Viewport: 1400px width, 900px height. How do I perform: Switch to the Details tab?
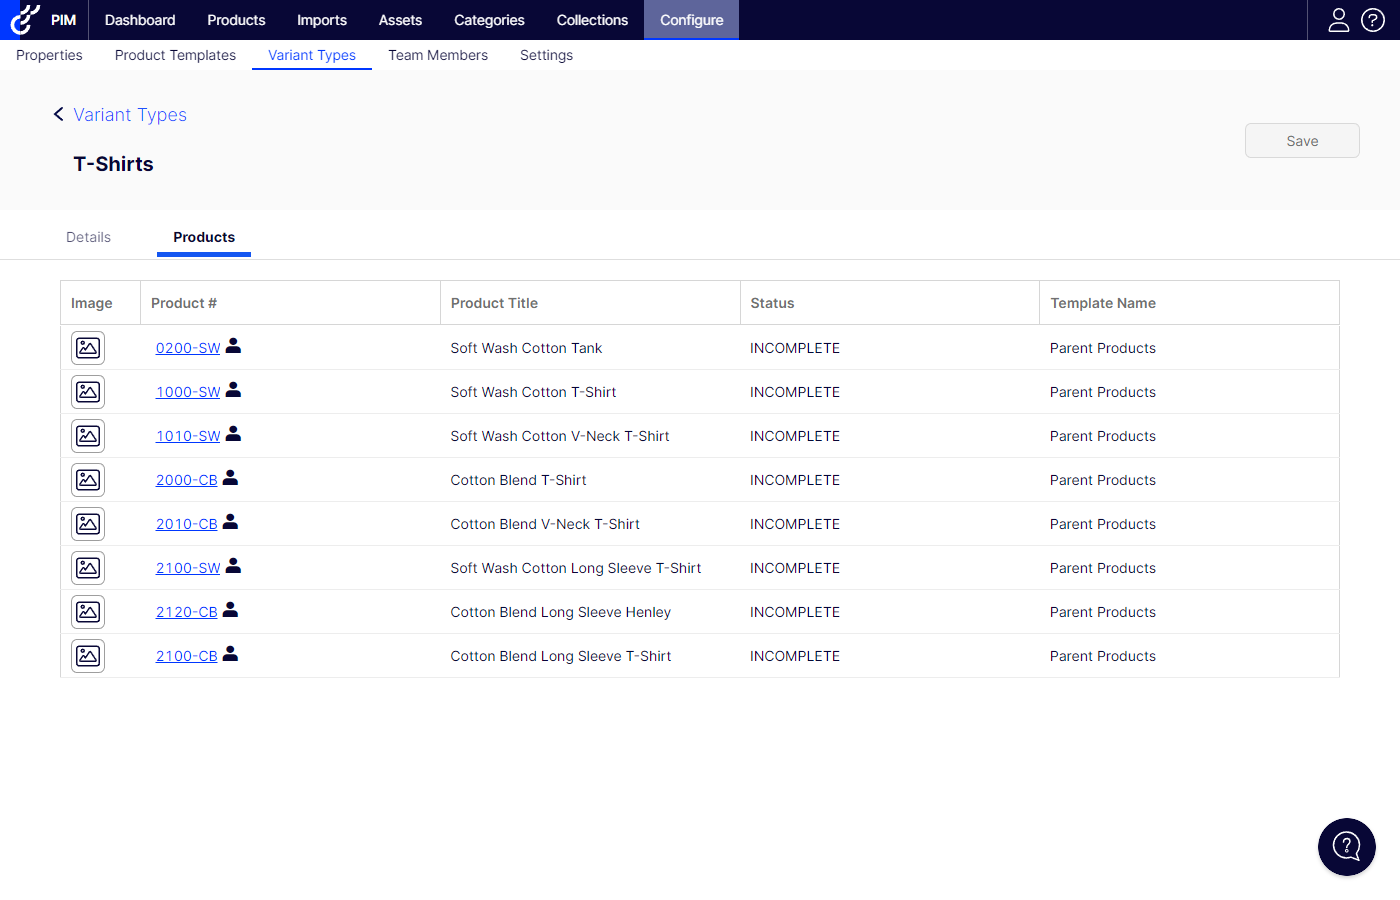(88, 237)
